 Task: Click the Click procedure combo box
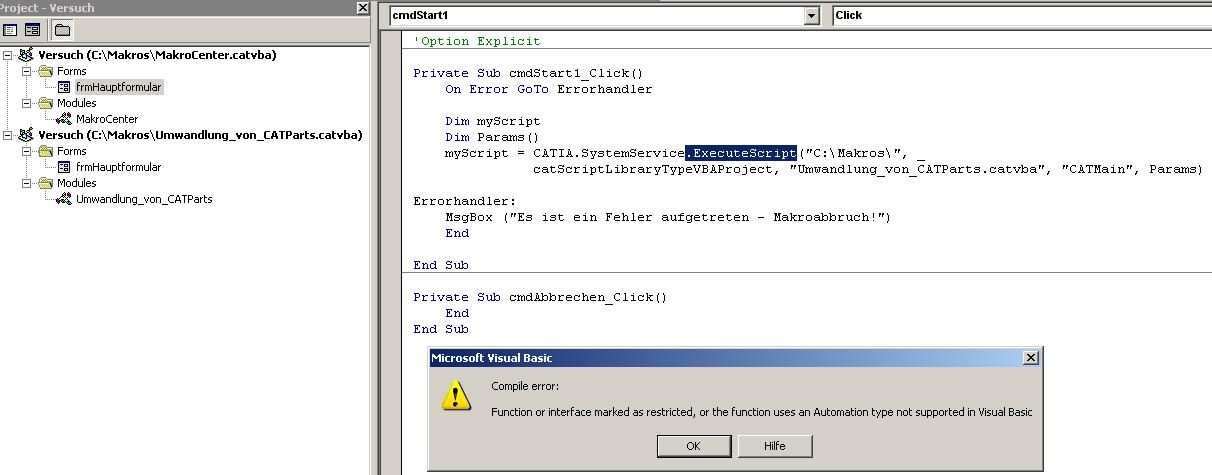point(1022,15)
